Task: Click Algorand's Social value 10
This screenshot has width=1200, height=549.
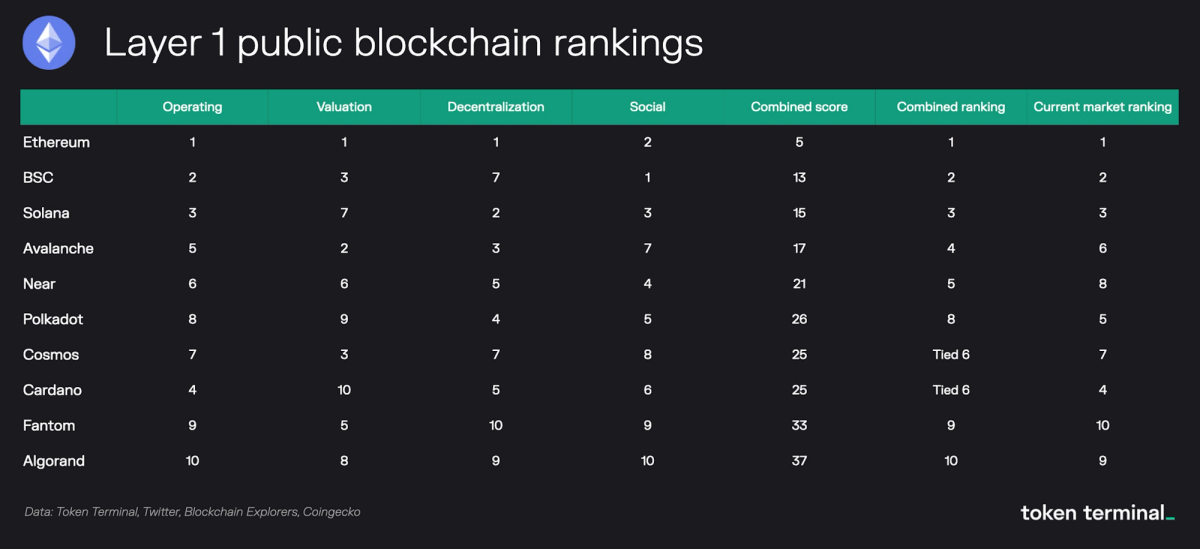Action: coord(648,461)
